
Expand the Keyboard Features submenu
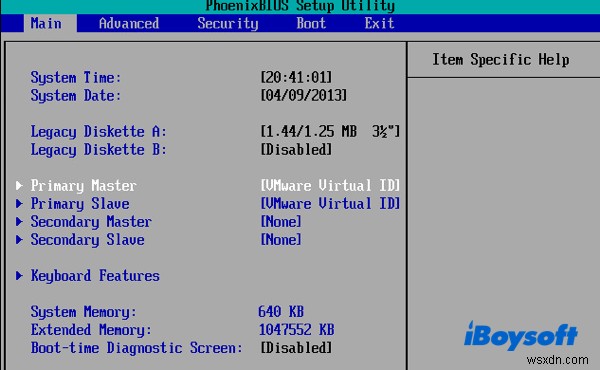click(95, 275)
